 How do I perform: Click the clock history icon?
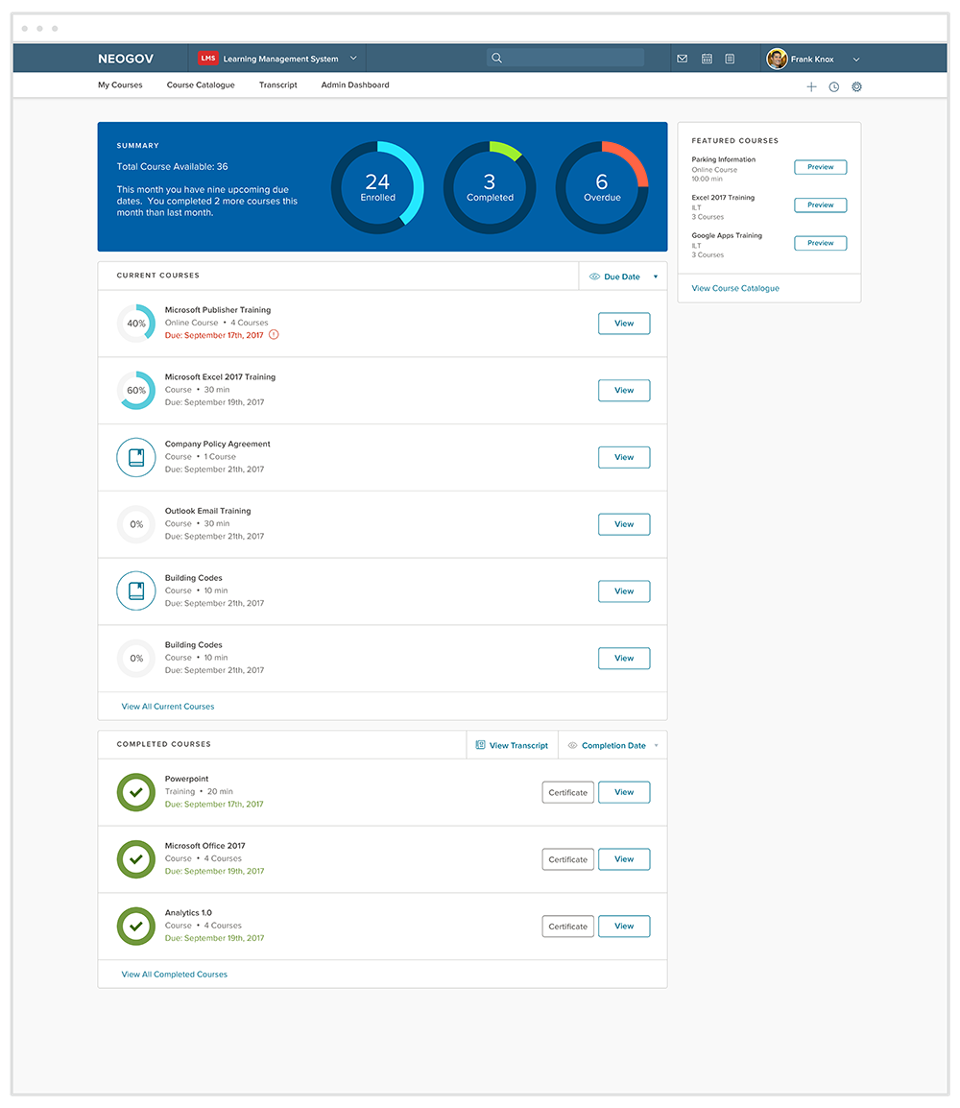[834, 86]
